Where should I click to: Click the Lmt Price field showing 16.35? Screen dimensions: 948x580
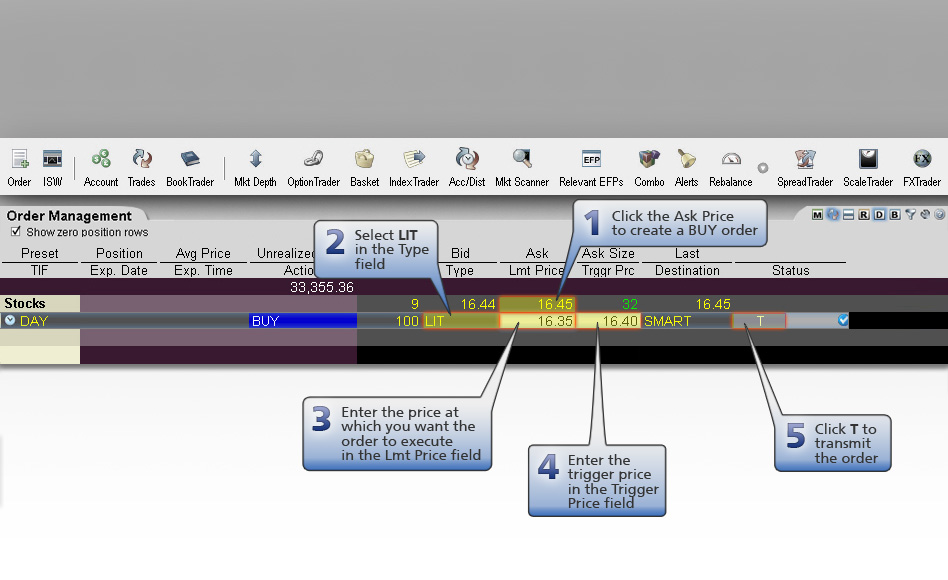click(537, 321)
